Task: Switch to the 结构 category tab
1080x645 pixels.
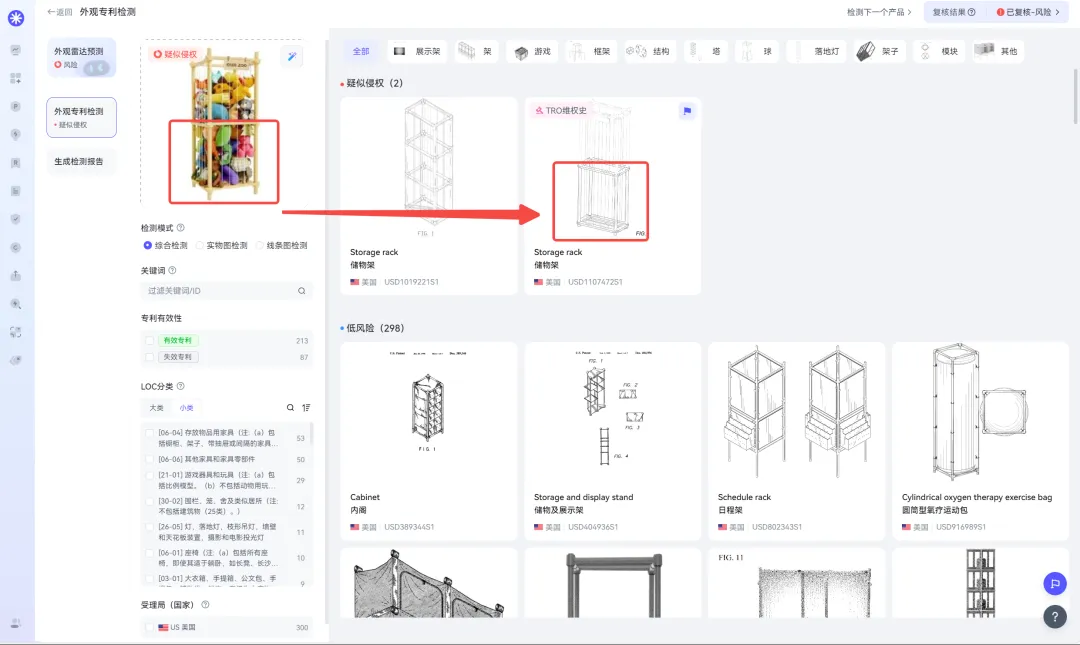Action: click(x=650, y=51)
